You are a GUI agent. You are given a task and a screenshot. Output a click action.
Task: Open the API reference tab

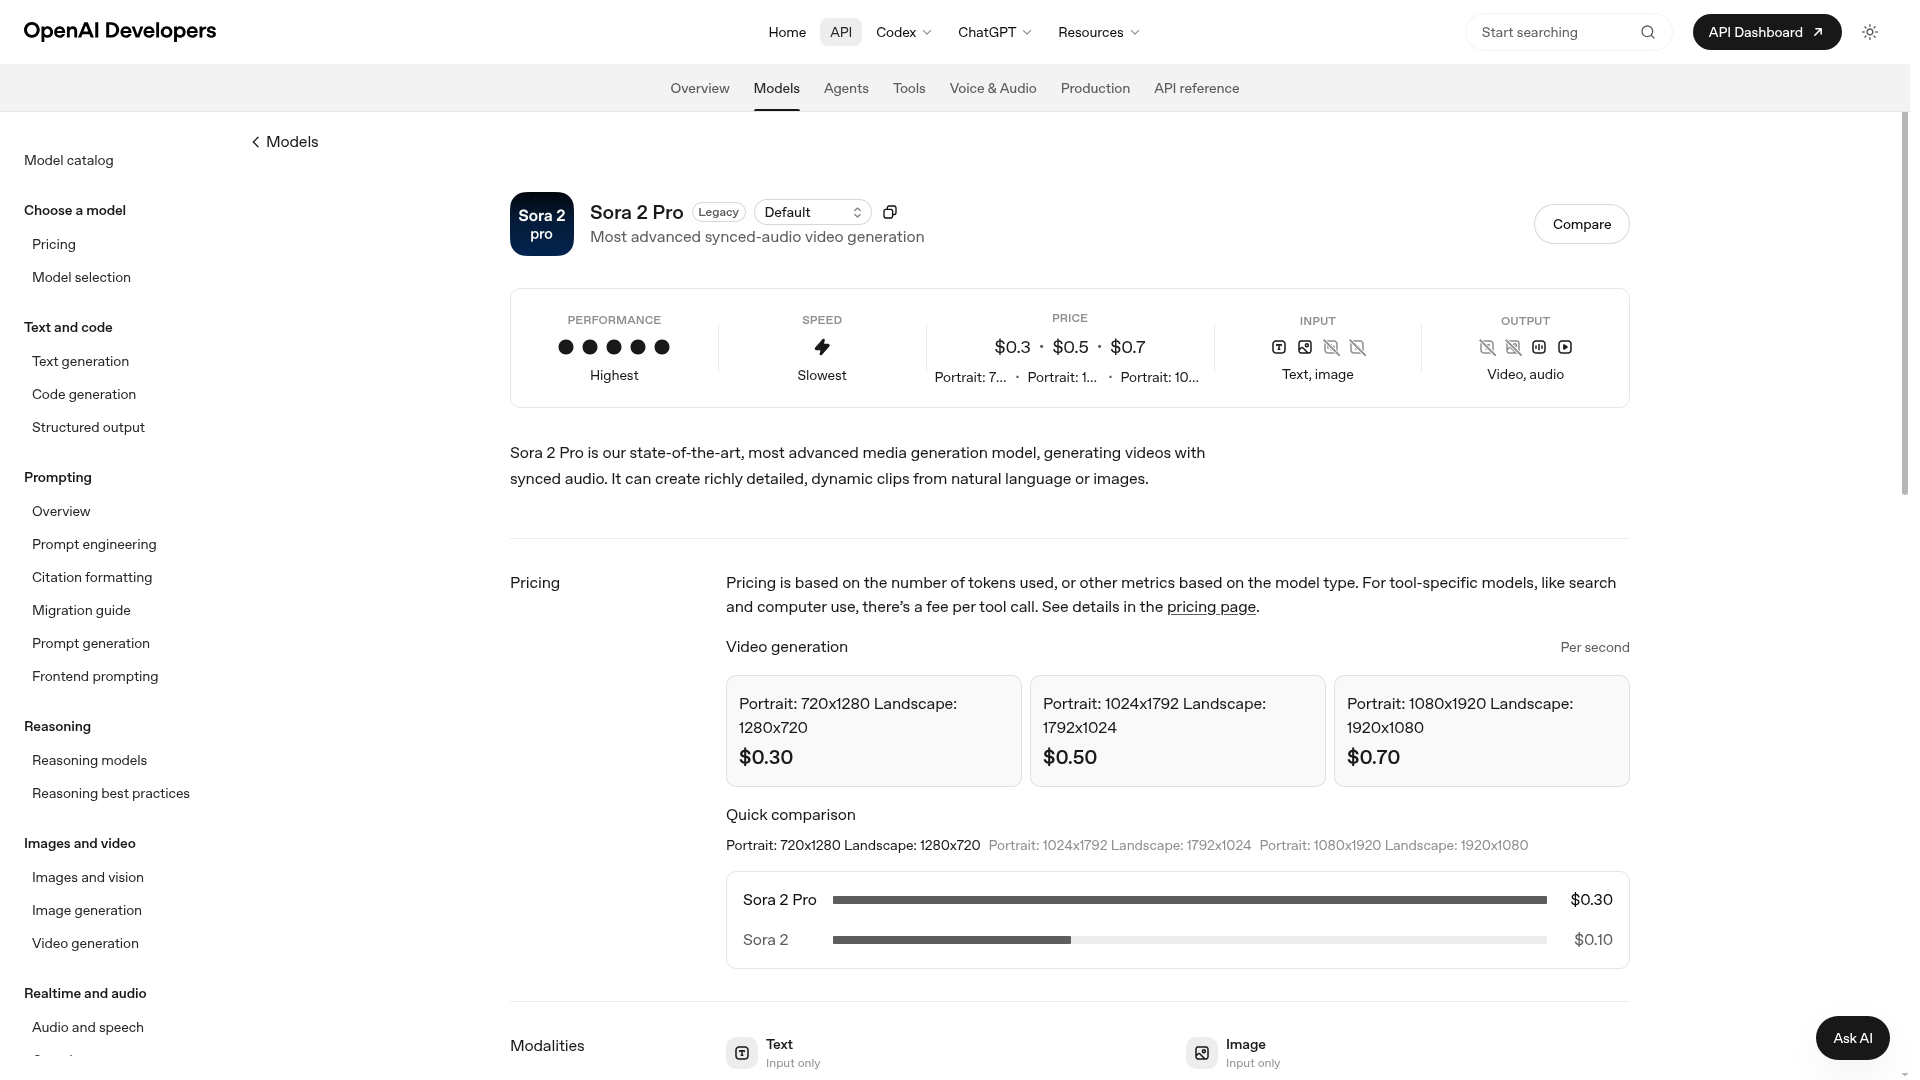click(1197, 88)
